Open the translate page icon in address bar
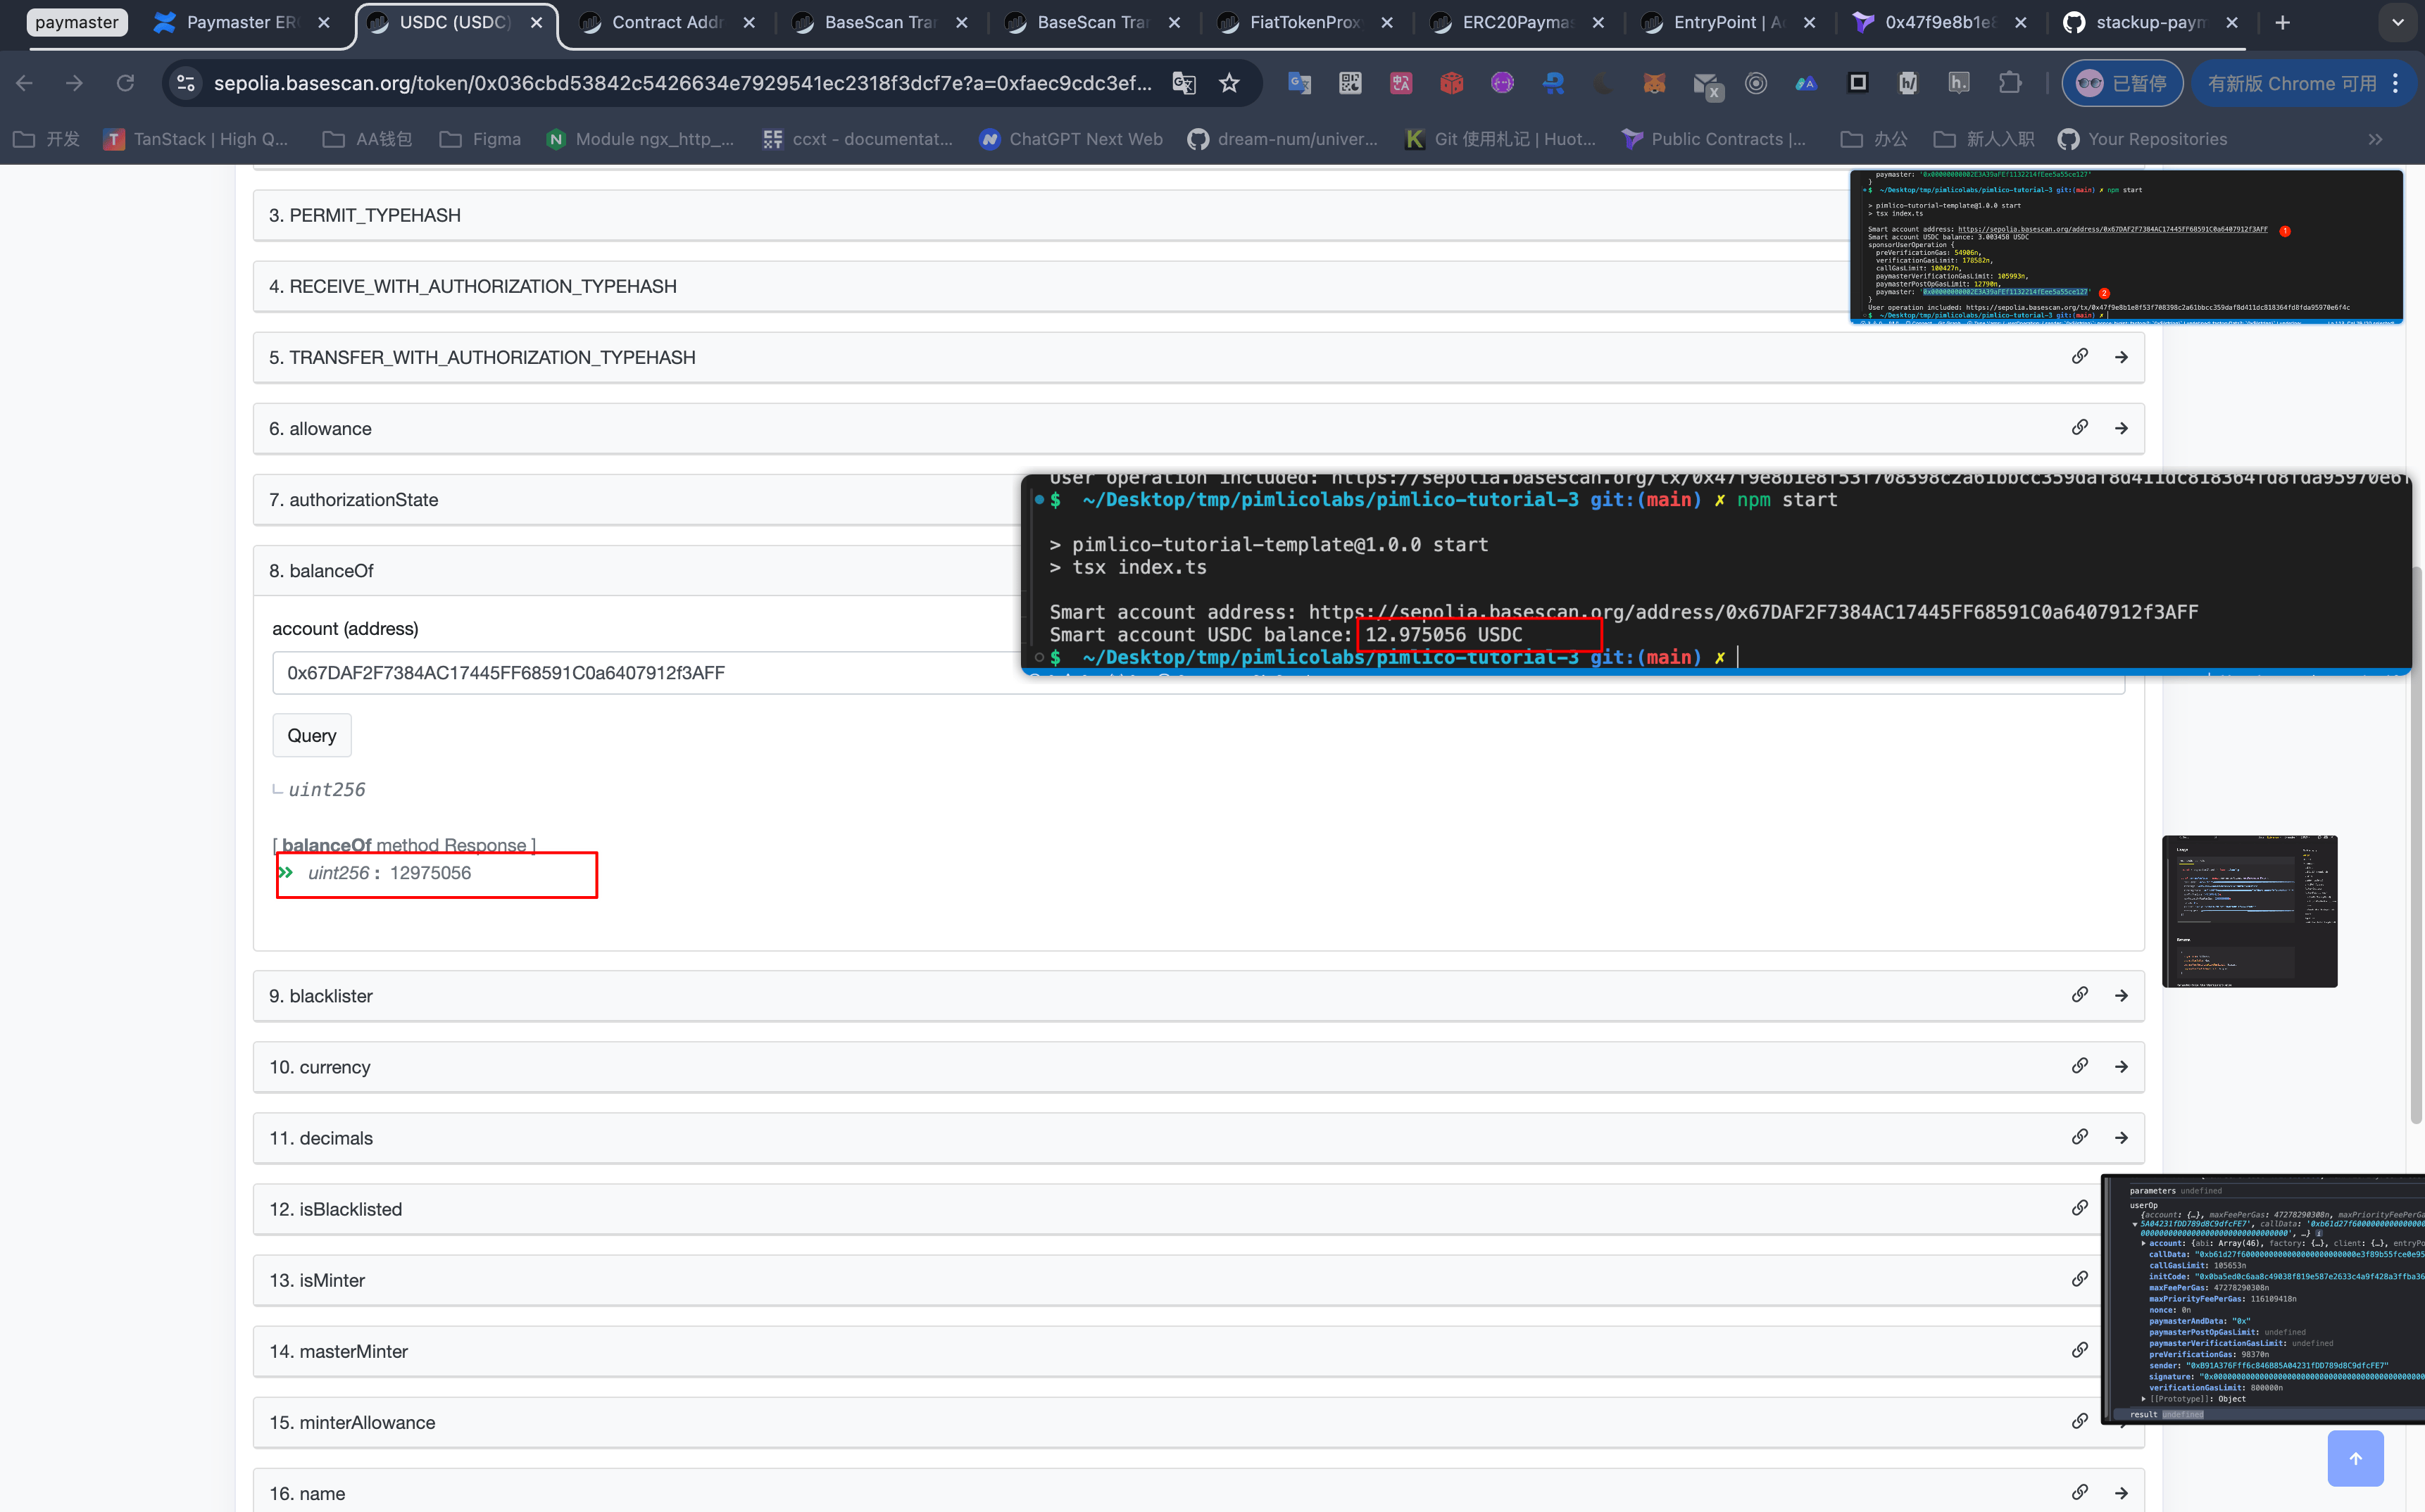 tap(1184, 83)
